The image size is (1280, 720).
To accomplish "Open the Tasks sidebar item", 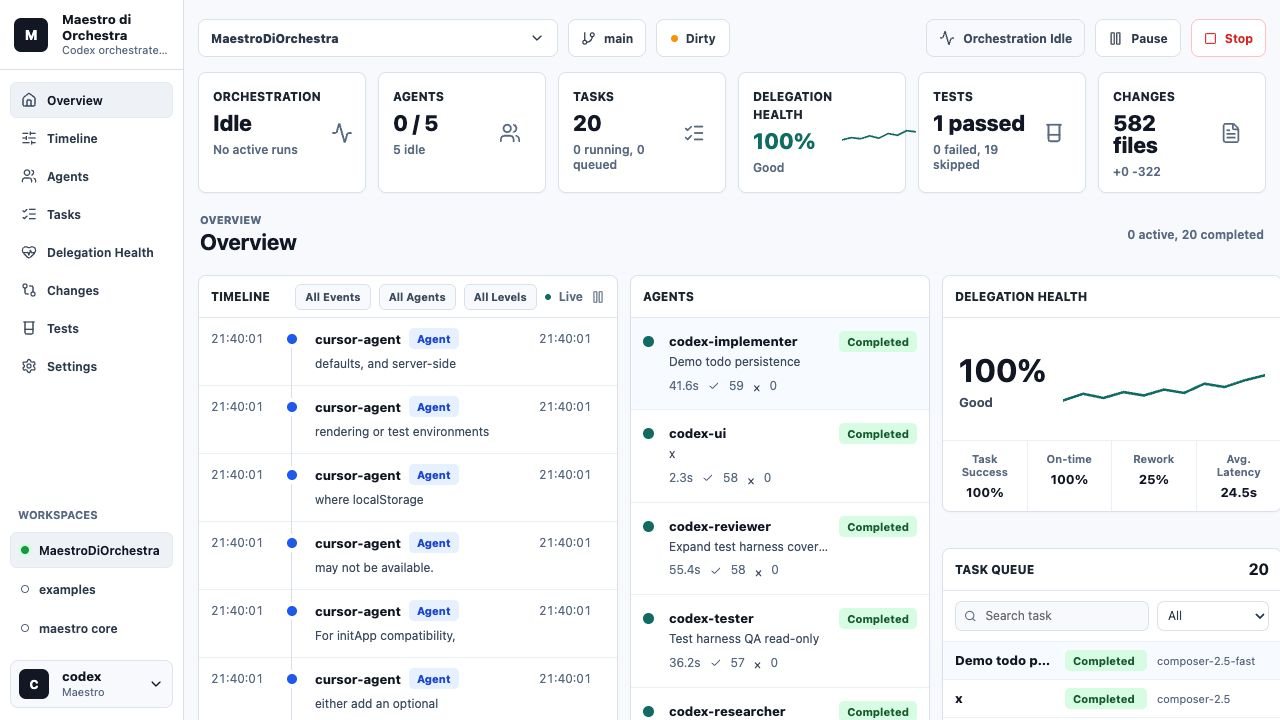I will 91,214.
